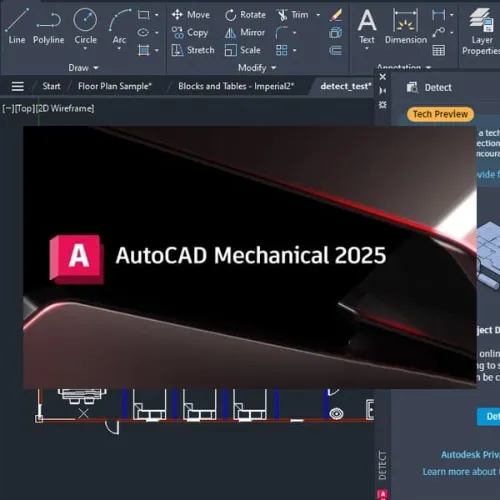This screenshot has width=500, height=500.
Task: Expand the Annotation panel
Action: tap(404, 67)
